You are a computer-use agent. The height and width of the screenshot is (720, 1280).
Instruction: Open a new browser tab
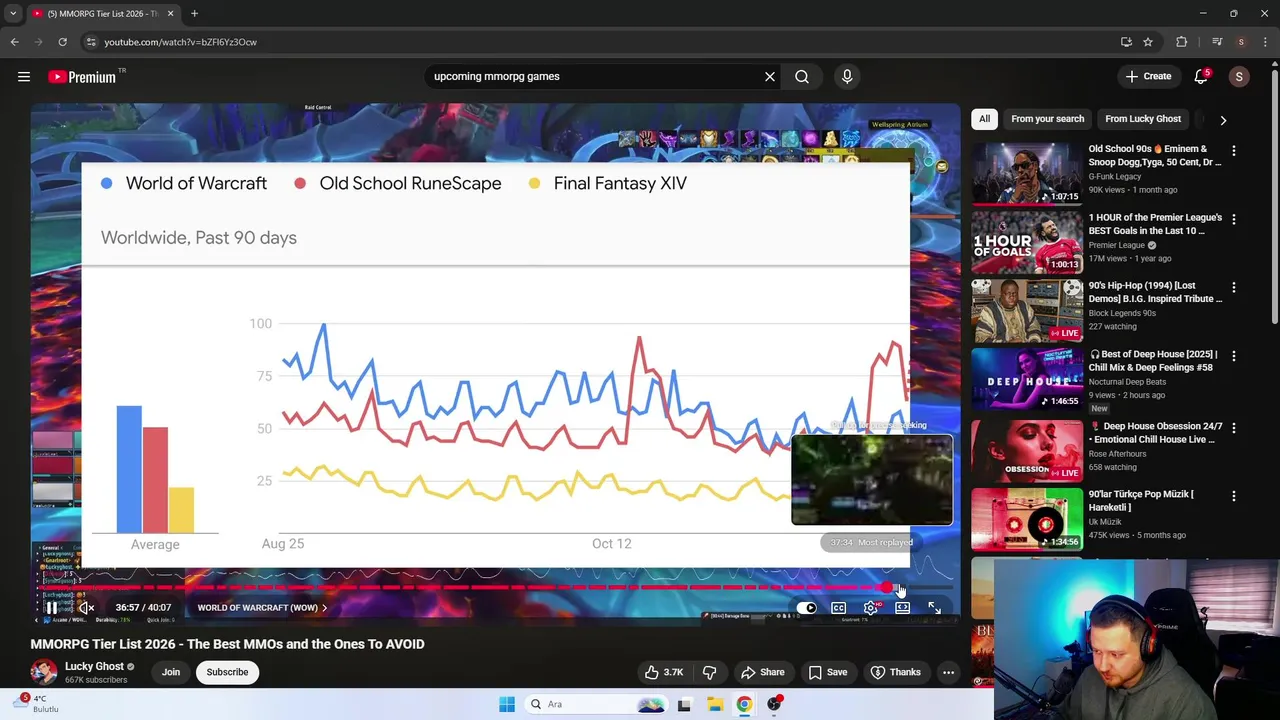click(x=194, y=14)
